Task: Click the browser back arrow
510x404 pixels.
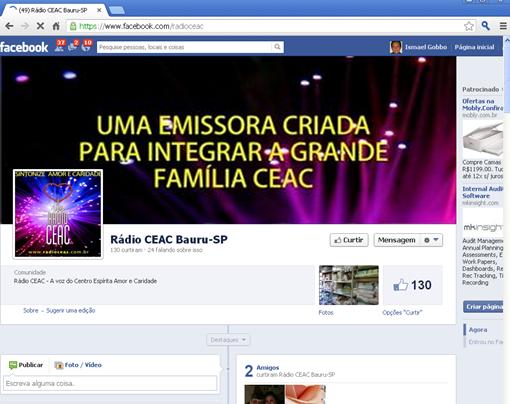Action: coord(9,26)
